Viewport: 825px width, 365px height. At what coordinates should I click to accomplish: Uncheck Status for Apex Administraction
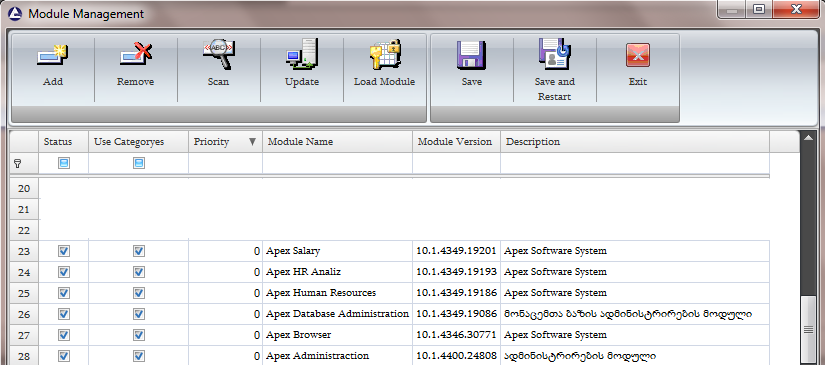64,356
